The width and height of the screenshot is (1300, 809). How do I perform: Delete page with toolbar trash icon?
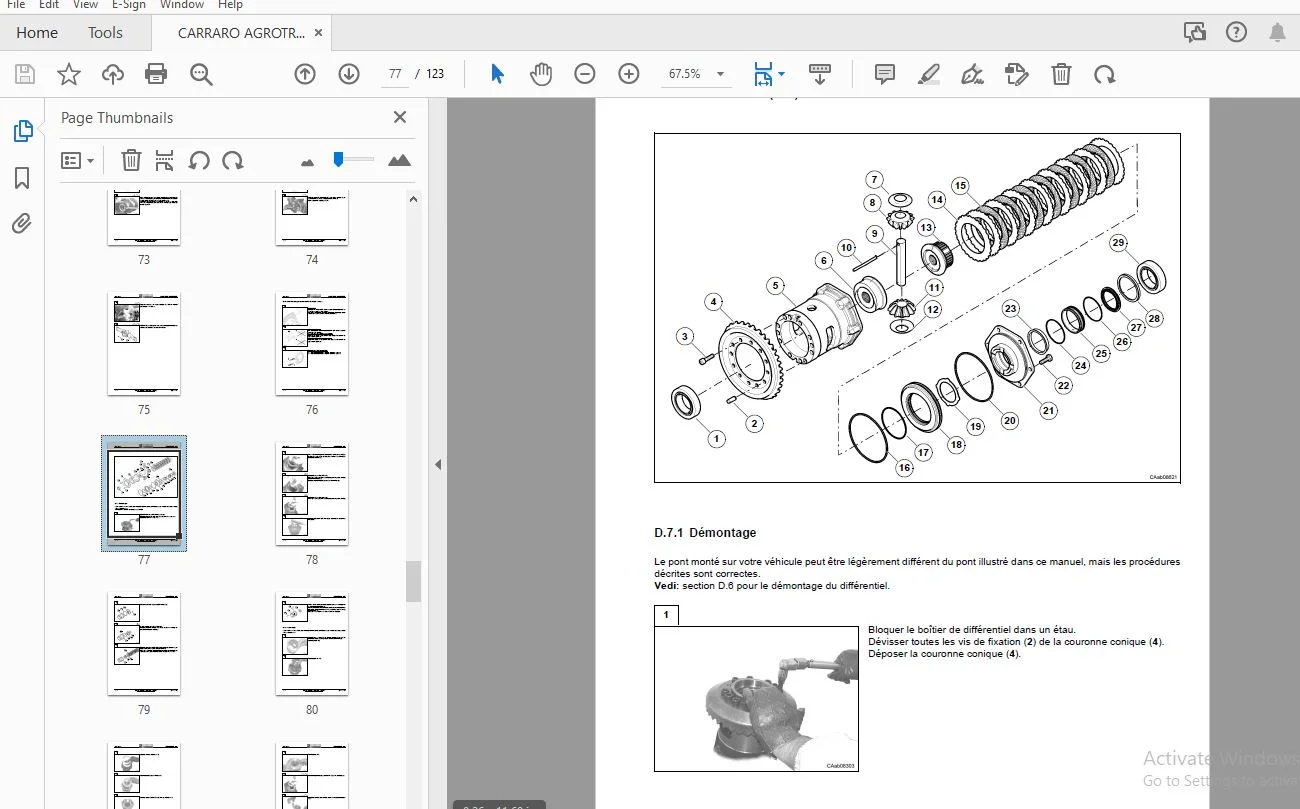tap(1061, 74)
